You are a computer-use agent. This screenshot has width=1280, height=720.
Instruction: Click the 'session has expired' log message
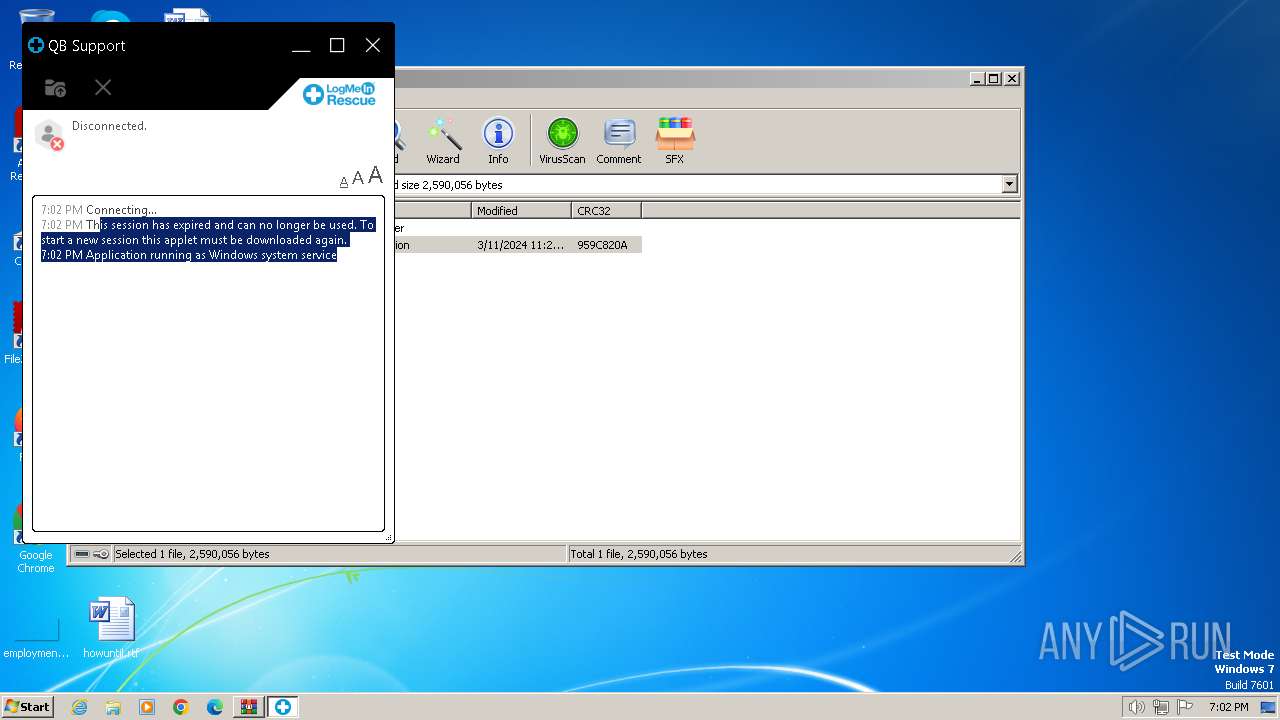(208, 233)
